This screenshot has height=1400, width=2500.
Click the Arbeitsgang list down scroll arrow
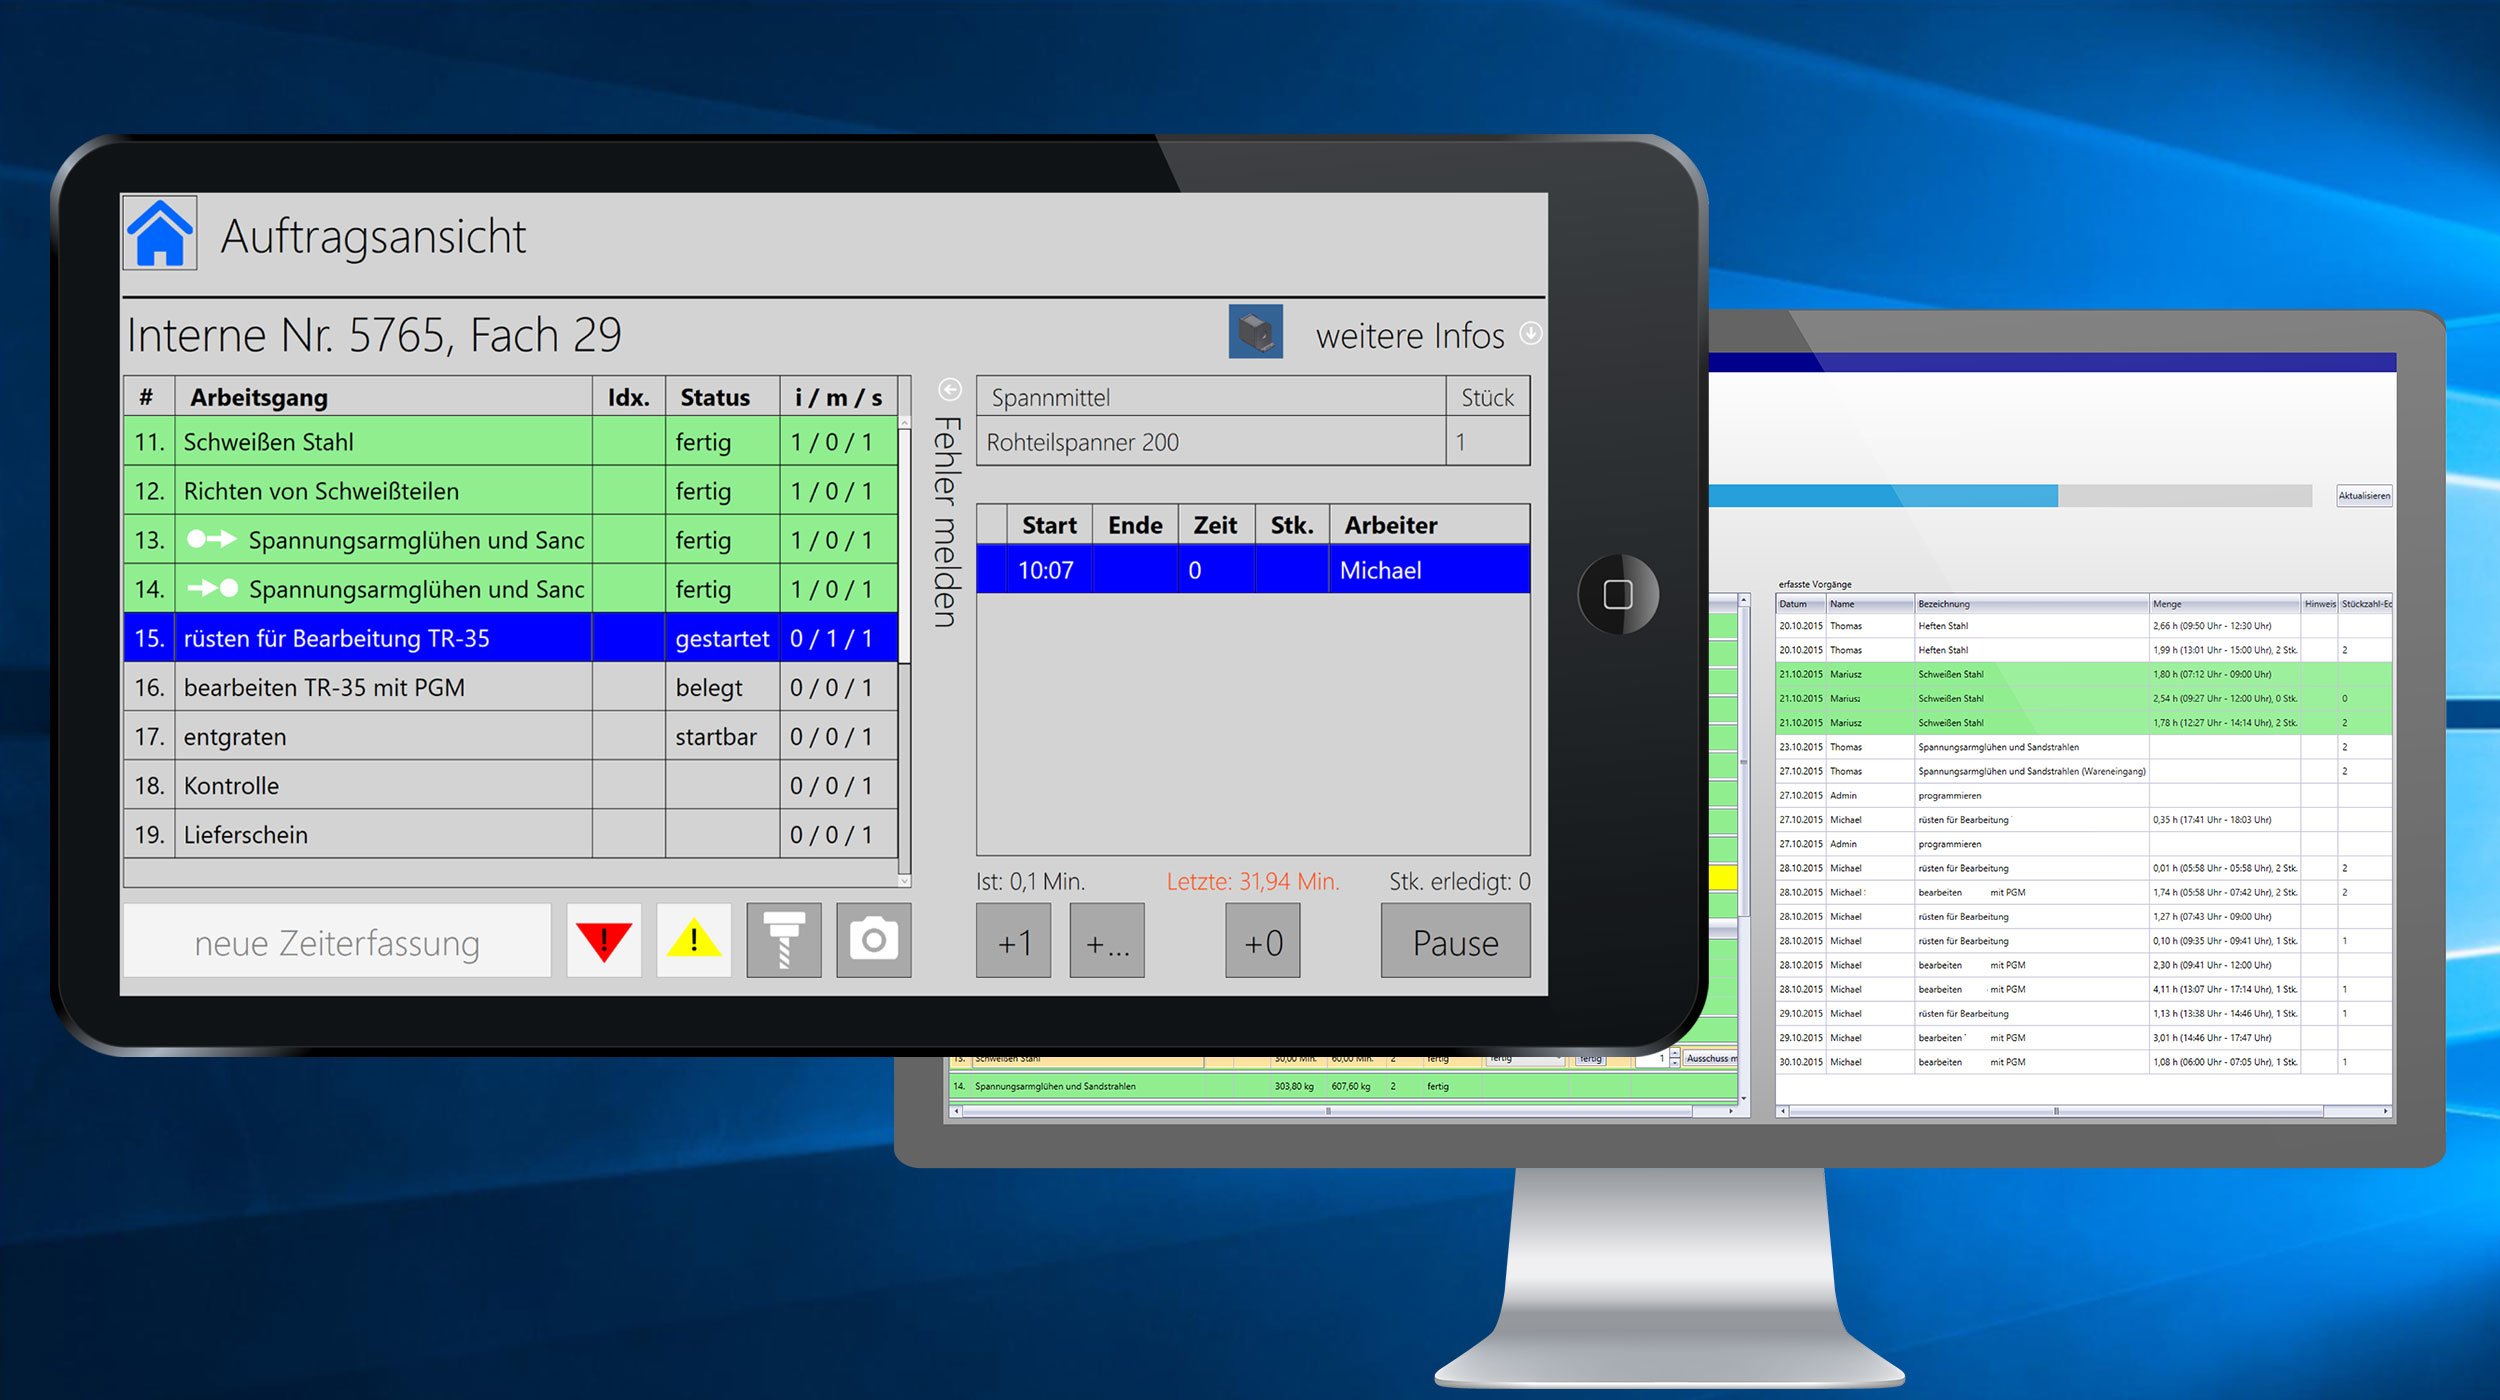coord(904,881)
